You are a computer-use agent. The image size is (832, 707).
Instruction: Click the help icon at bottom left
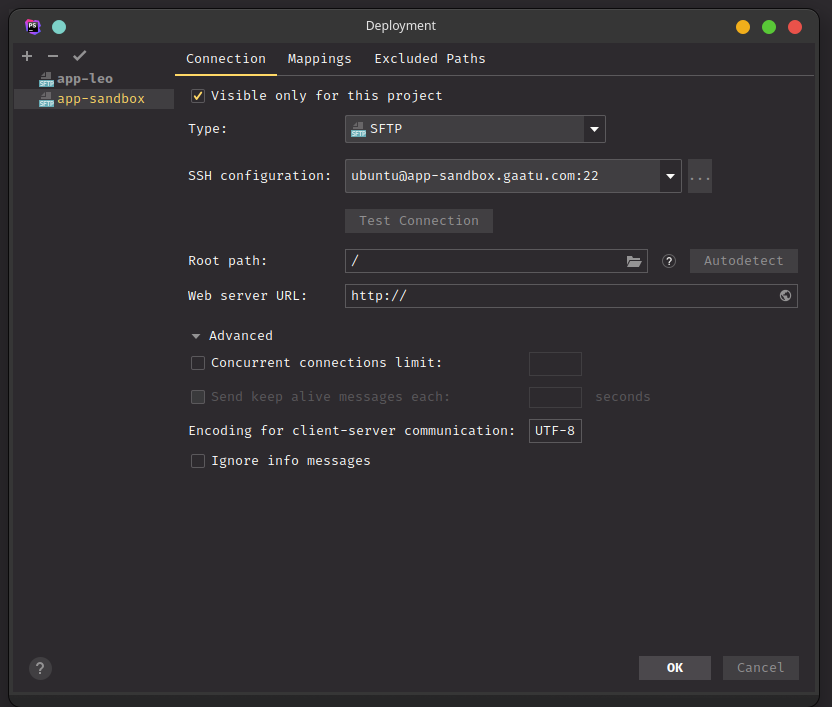point(40,668)
